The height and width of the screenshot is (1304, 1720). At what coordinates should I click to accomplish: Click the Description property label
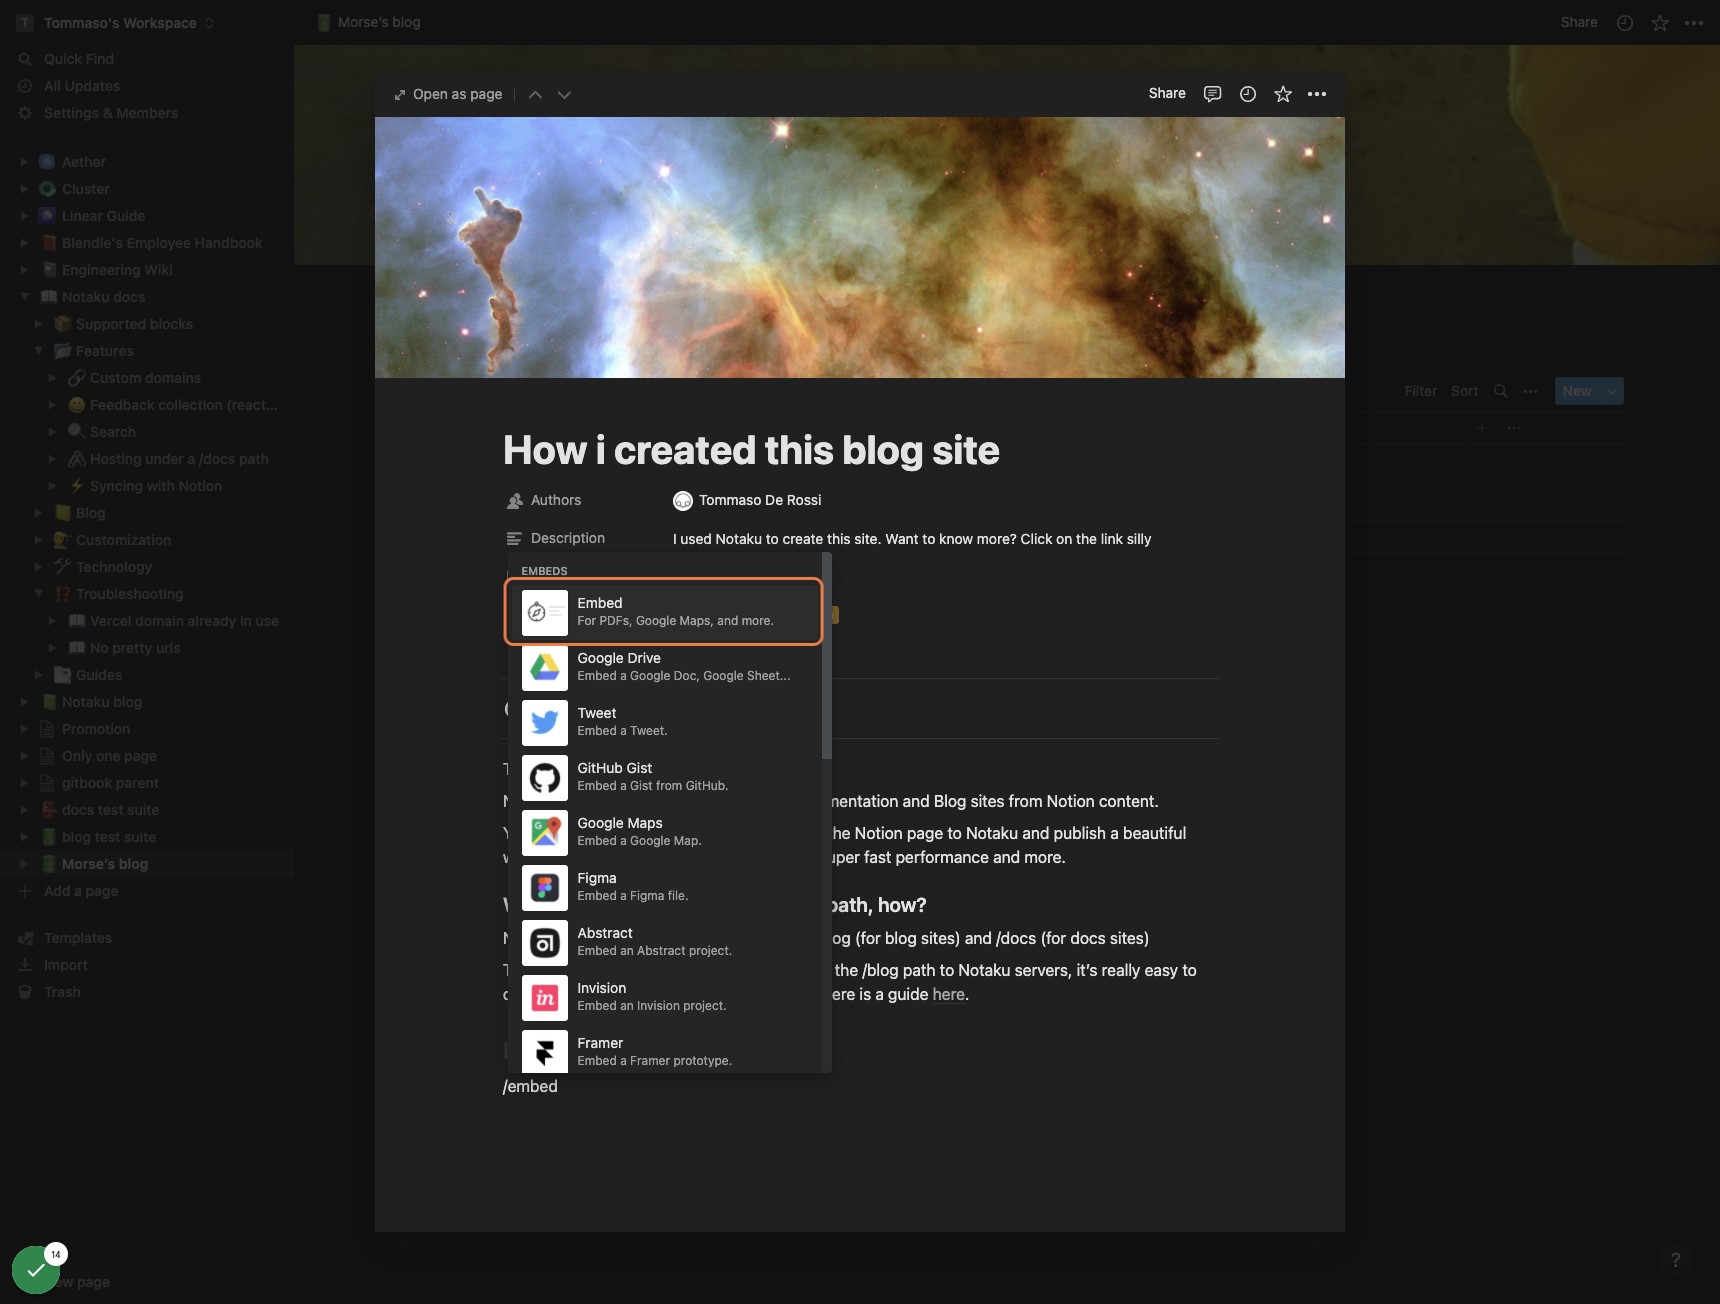pyautogui.click(x=568, y=538)
